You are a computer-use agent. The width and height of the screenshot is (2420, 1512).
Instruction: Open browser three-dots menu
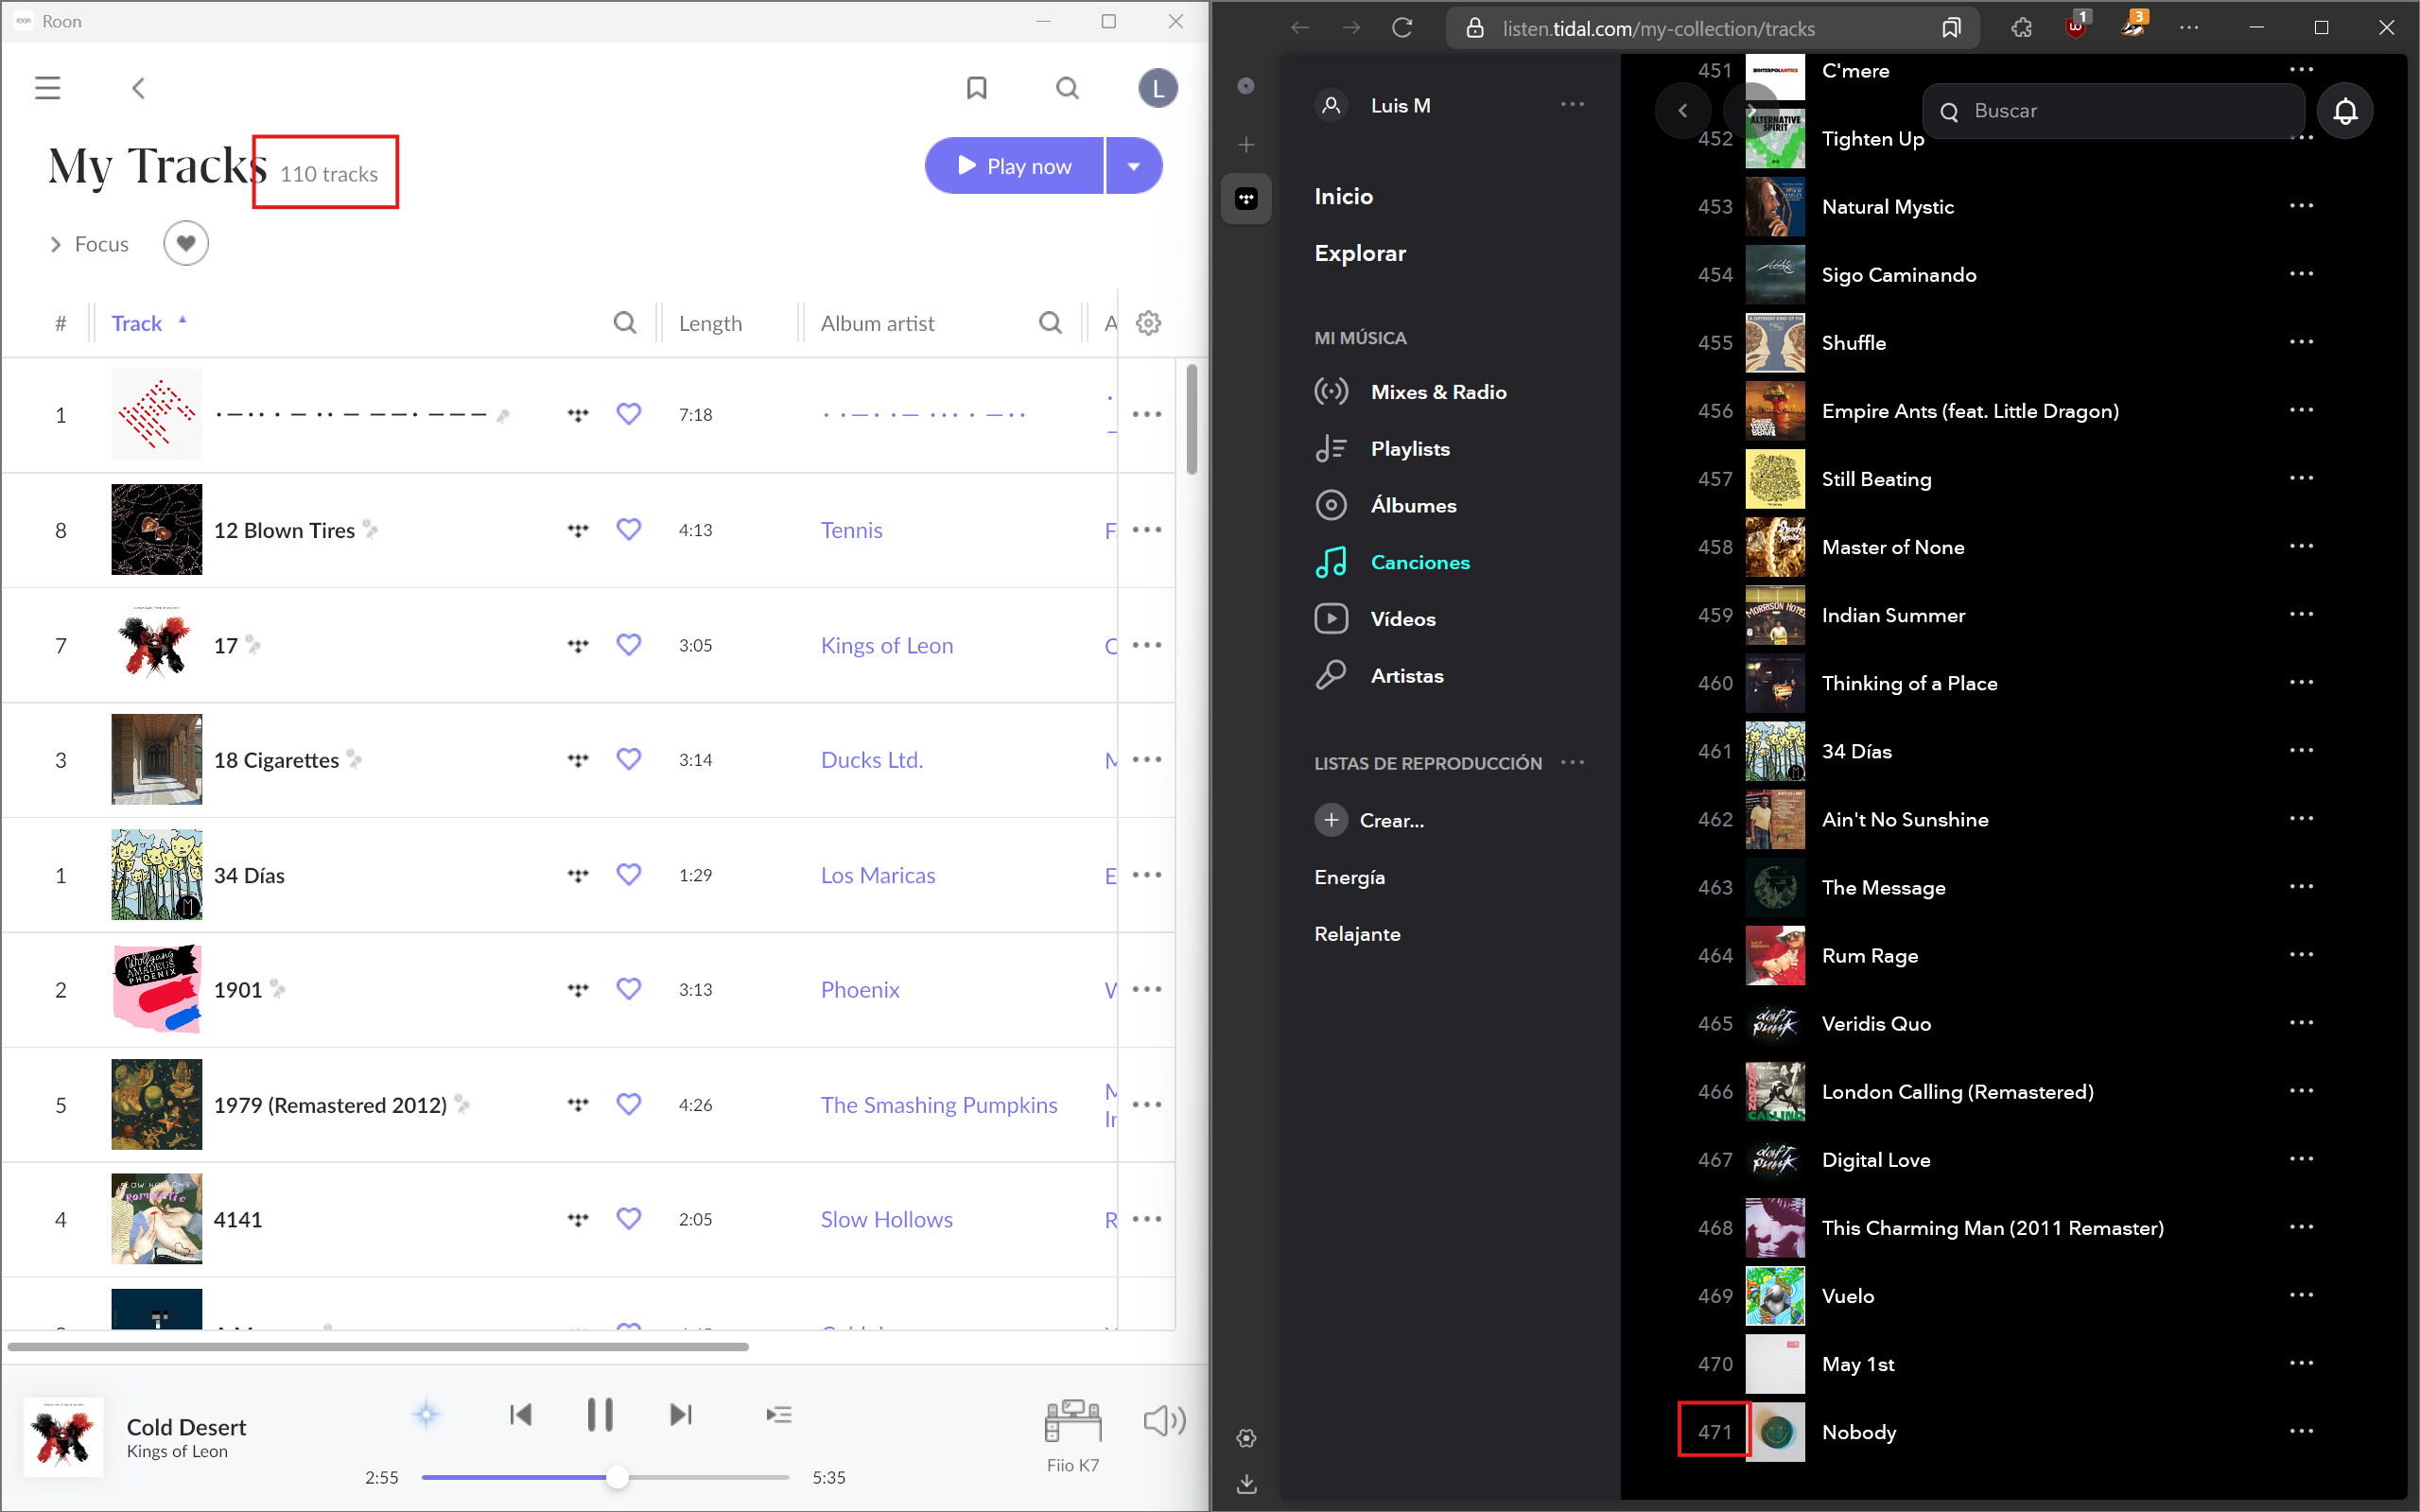point(2189,28)
